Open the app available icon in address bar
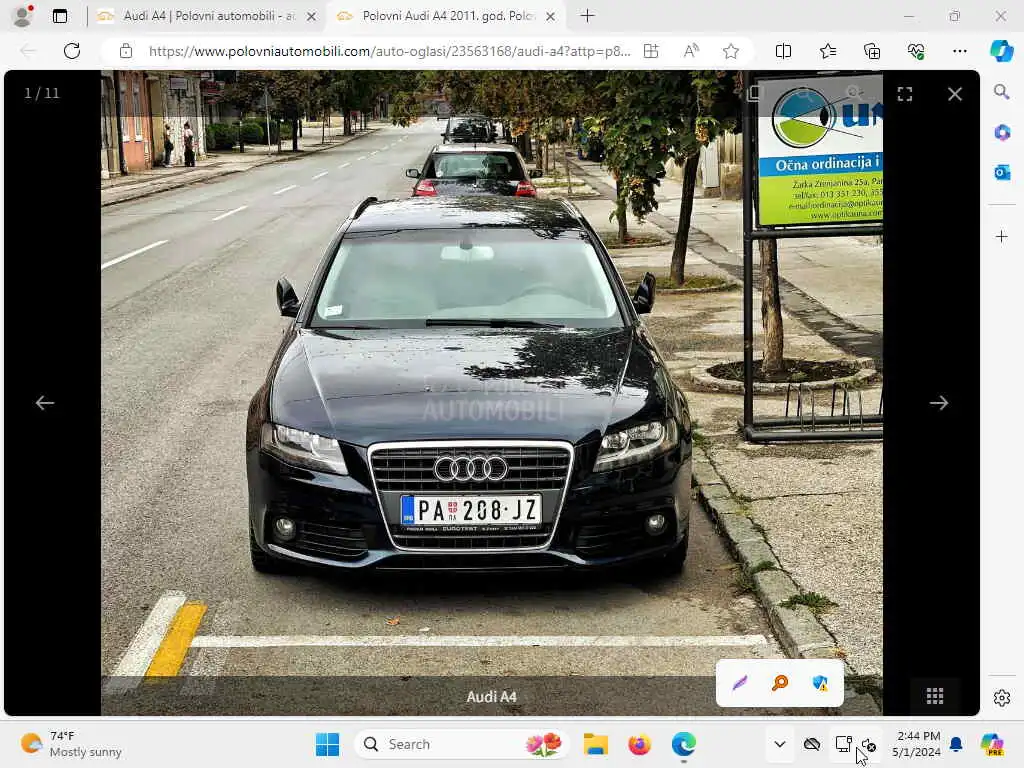 pyautogui.click(x=650, y=51)
